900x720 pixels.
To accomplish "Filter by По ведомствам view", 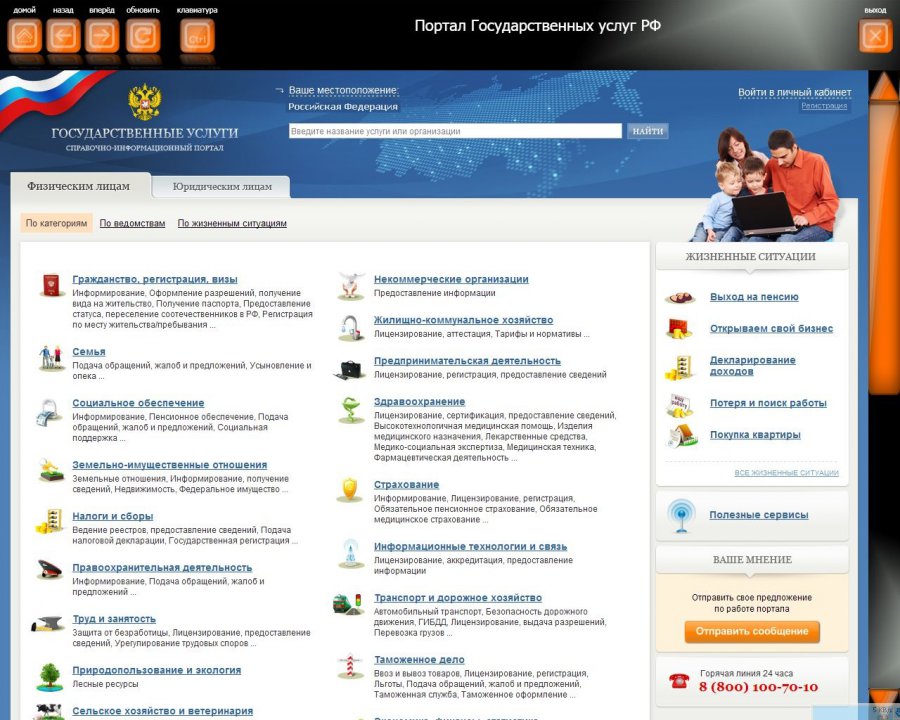I will [132, 223].
